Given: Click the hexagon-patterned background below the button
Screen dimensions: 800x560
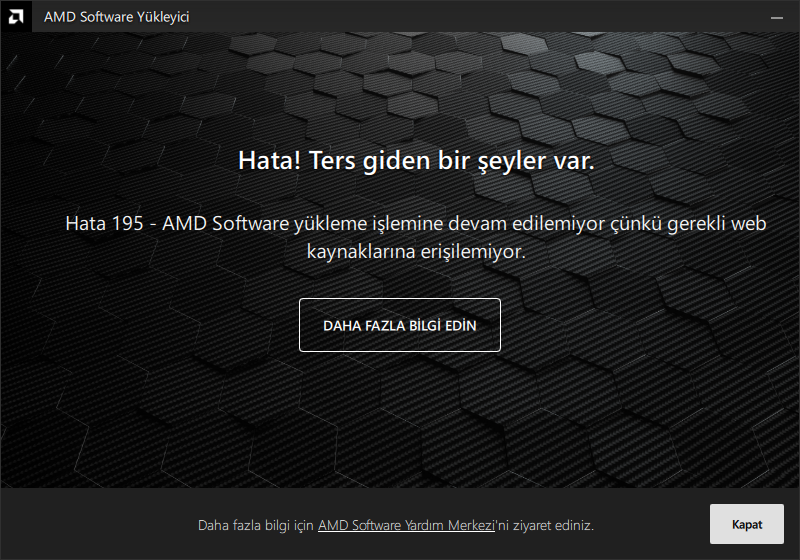Looking at the screenshot, I should coord(399,418).
